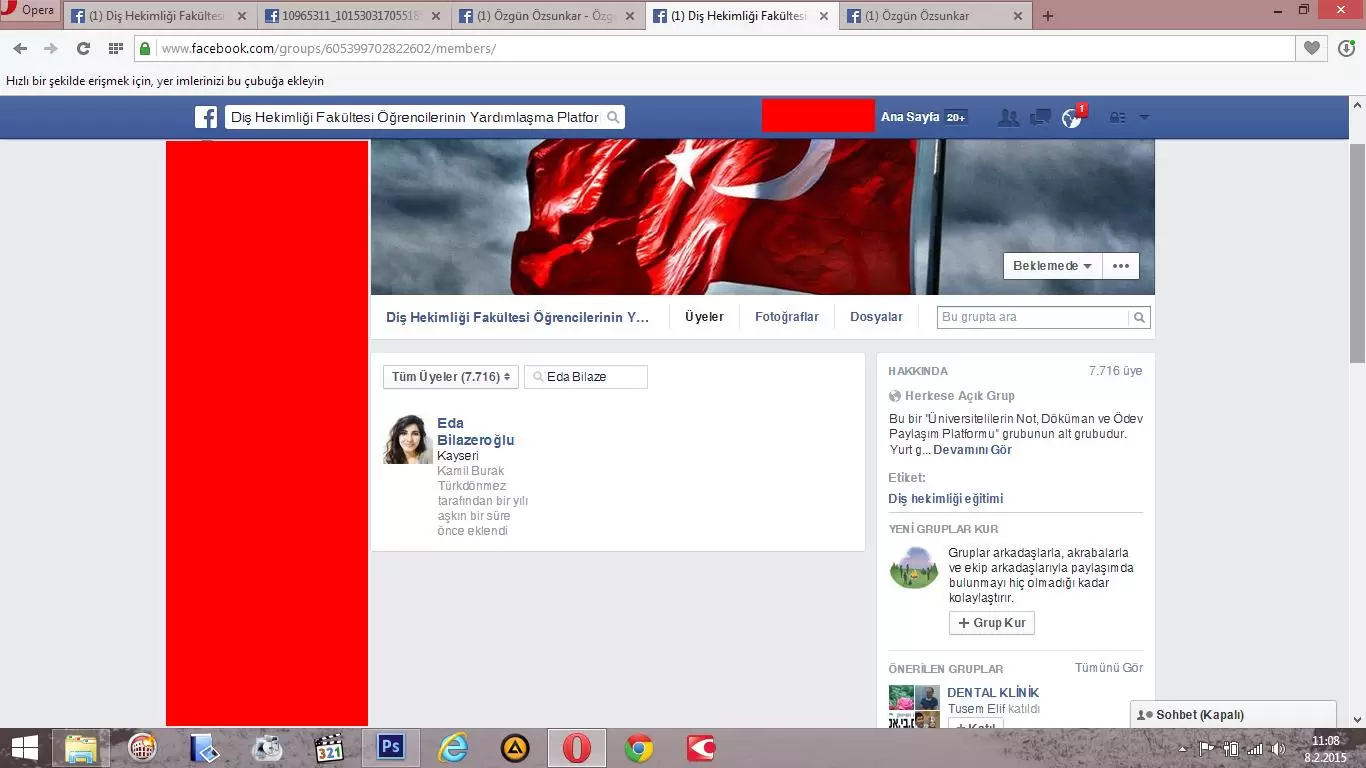
Task: Open the Facebook messages icon
Action: coord(1040,117)
